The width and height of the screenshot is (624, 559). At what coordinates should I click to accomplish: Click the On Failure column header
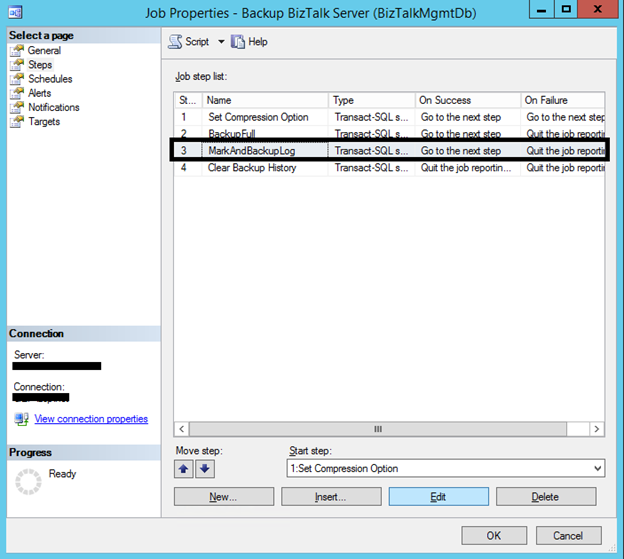pyautogui.click(x=563, y=100)
